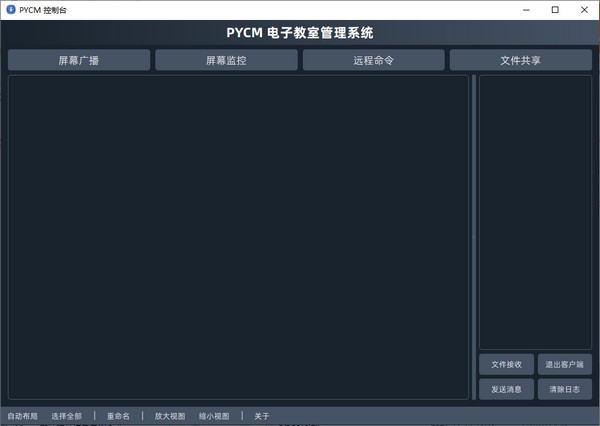Open the 文件共享 file sharing function

pos(521,60)
